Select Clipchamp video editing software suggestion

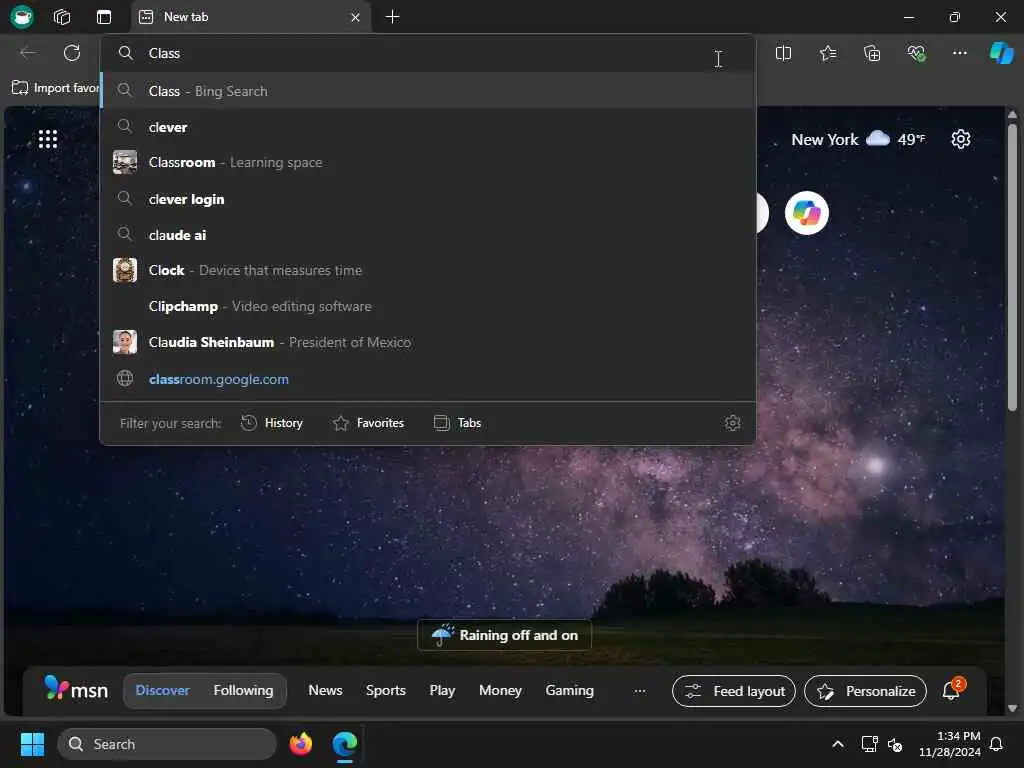428,306
